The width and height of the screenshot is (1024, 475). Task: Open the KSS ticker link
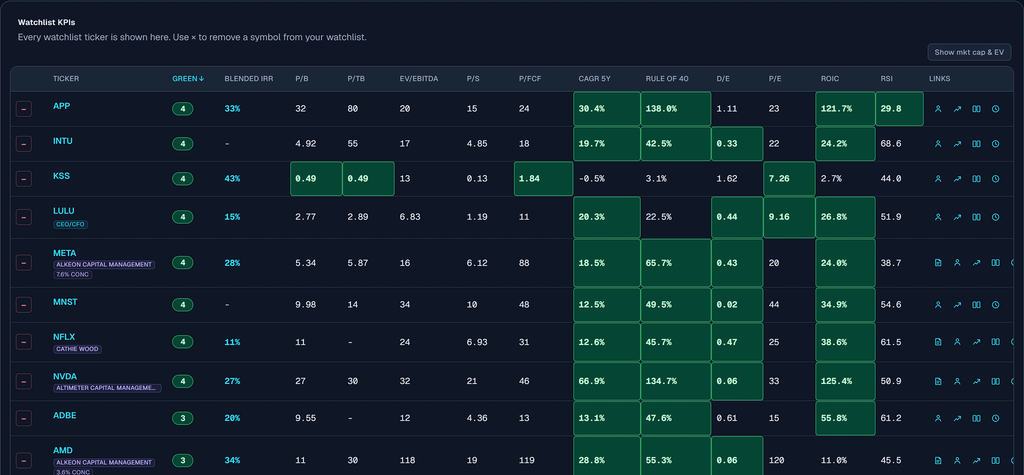61,175
